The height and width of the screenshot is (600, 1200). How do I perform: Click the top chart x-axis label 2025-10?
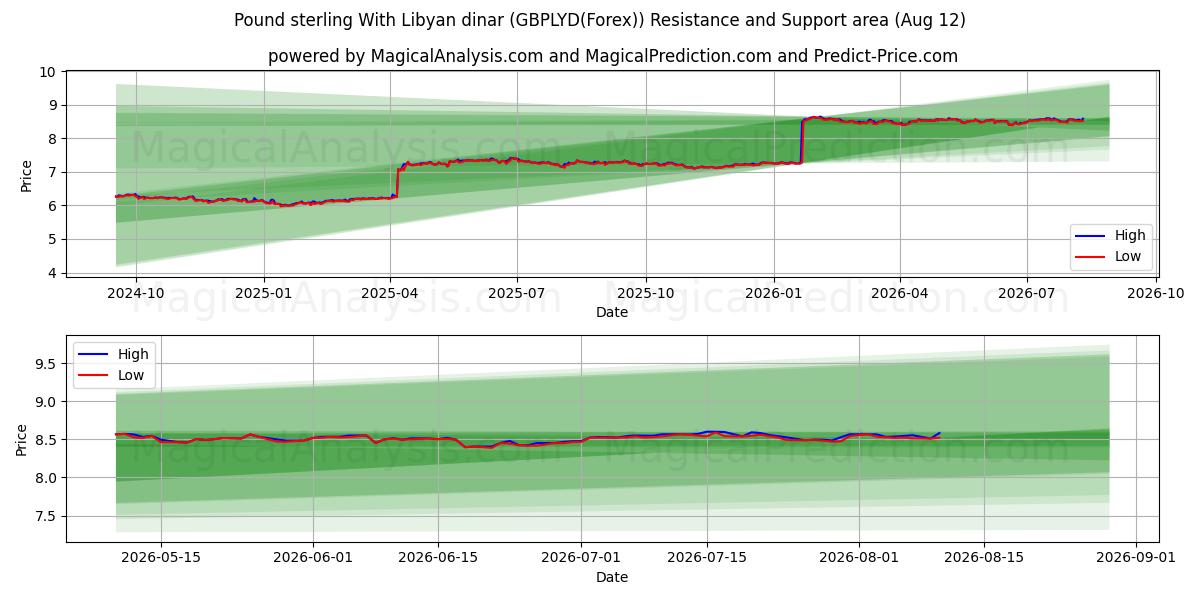(645, 294)
